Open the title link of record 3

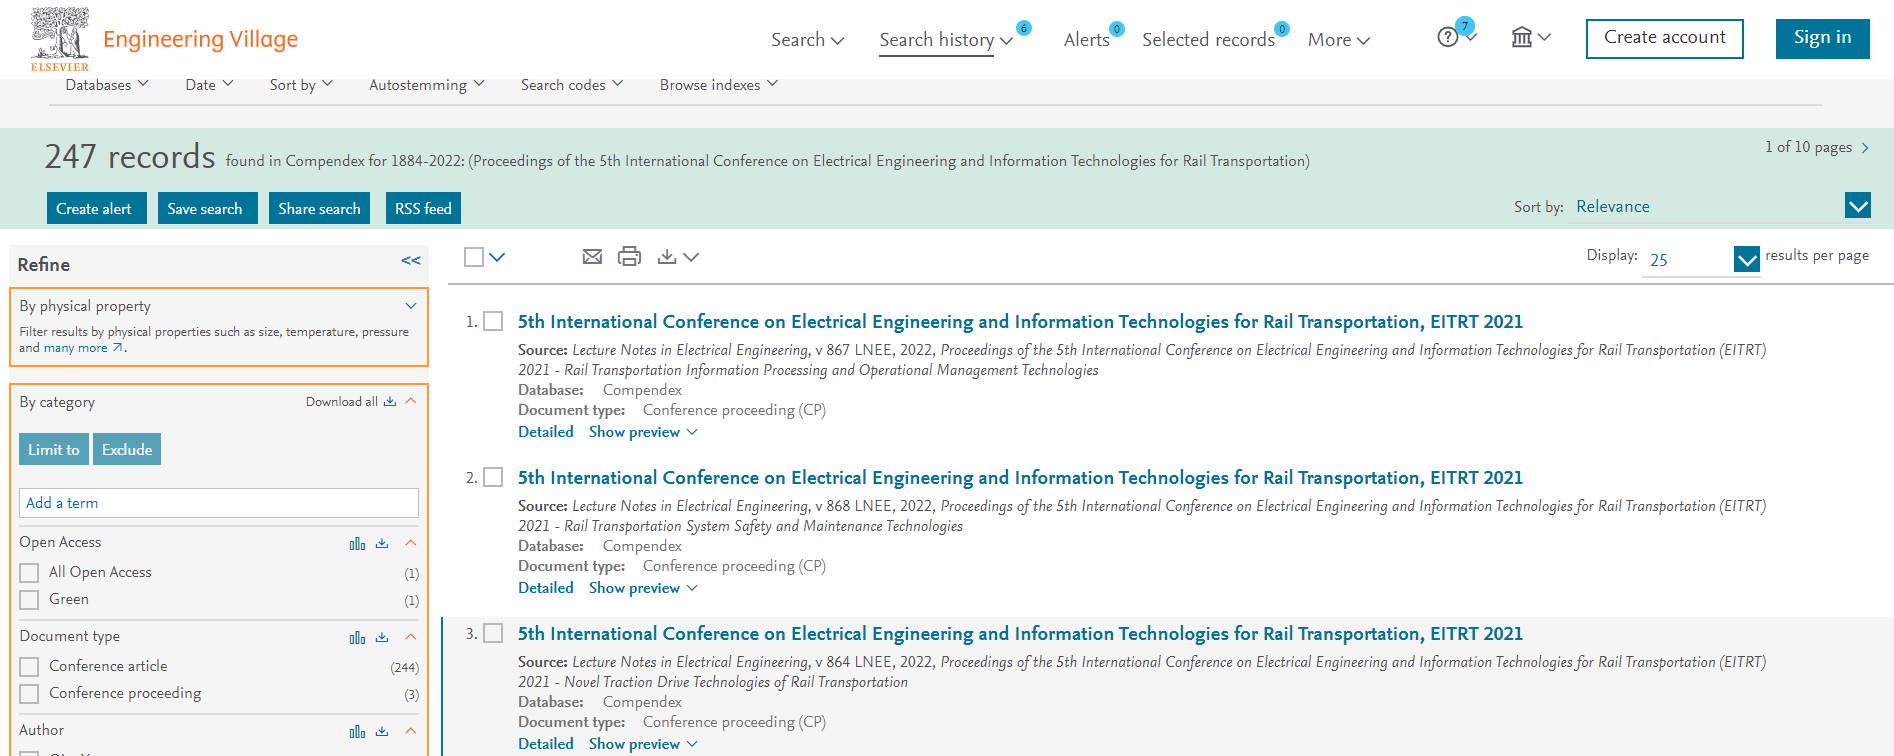1020,633
